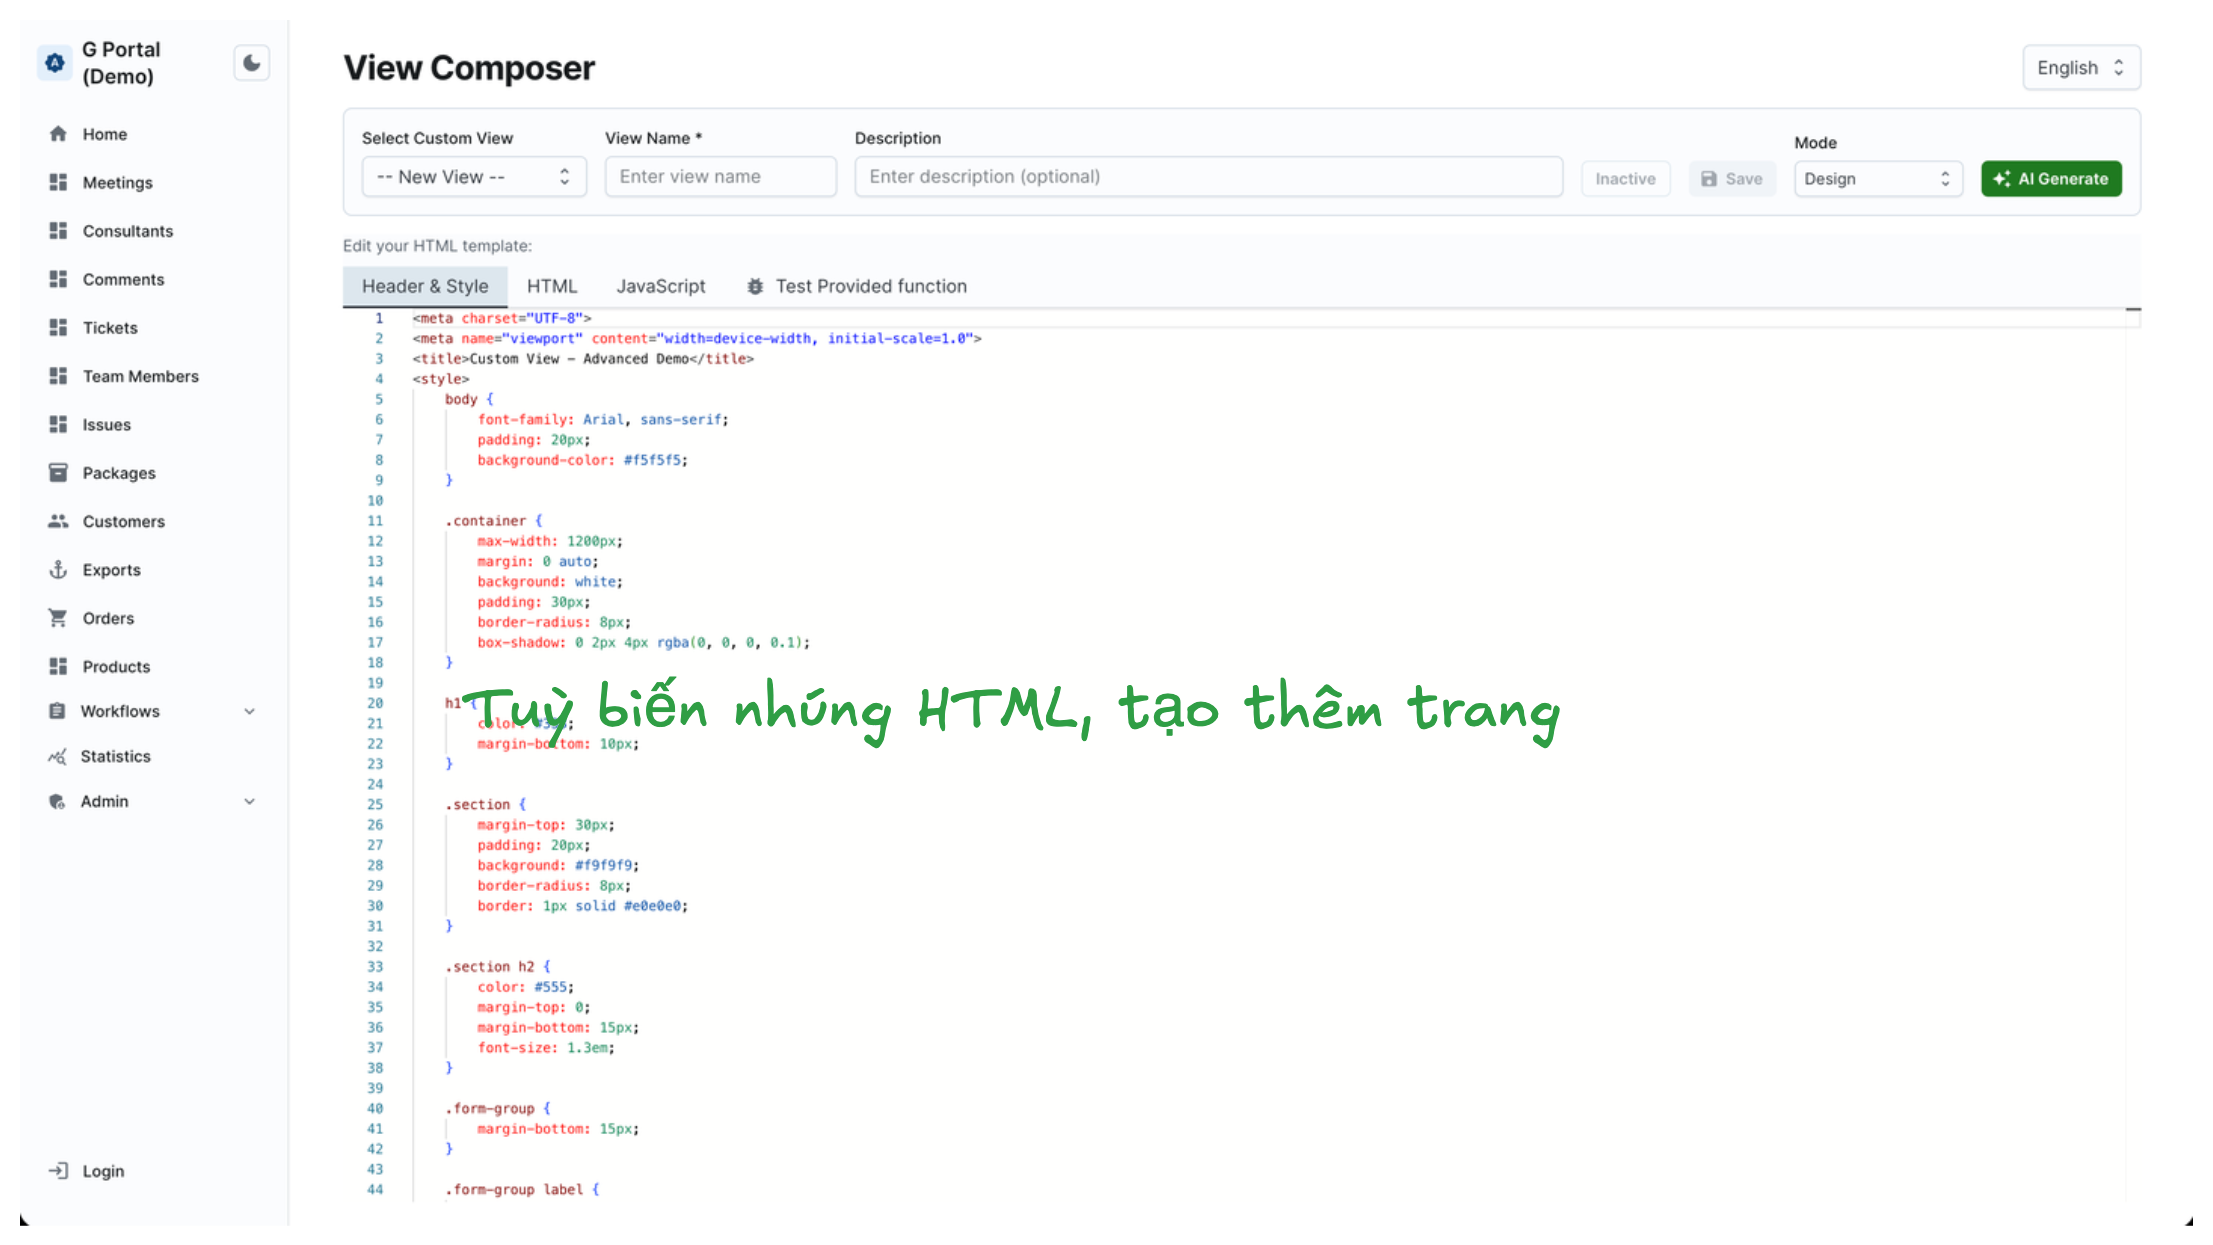The height and width of the screenshot is (1245, 2213).
Task: Click the Customers people icon
Action: tap(58, 521)
